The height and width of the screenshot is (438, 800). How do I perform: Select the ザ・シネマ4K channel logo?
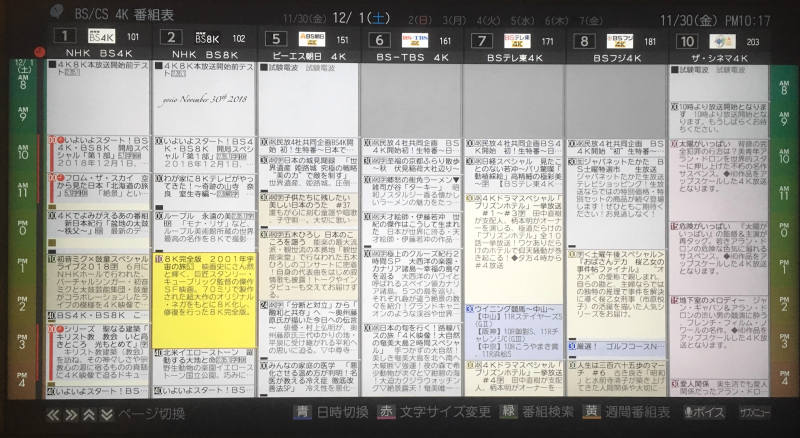point(722,41)
